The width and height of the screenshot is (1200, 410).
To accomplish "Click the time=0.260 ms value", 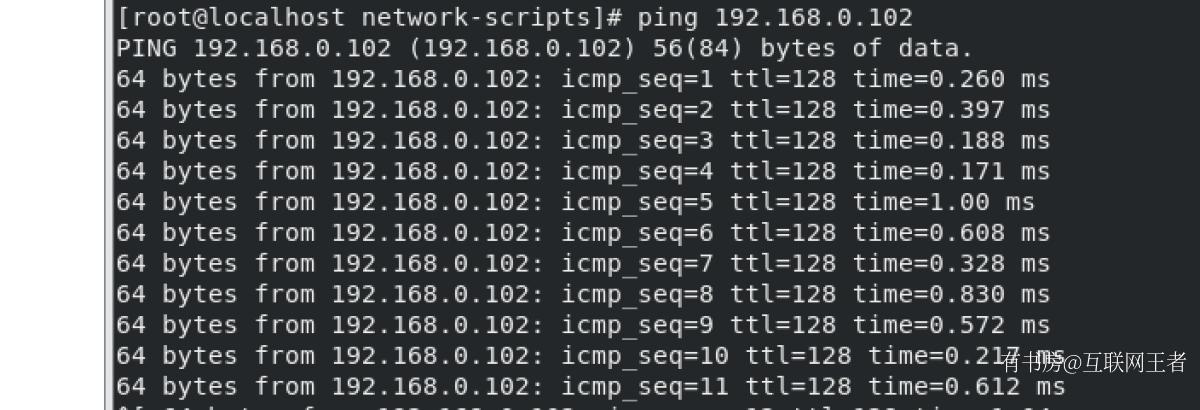I will [951, 80].
